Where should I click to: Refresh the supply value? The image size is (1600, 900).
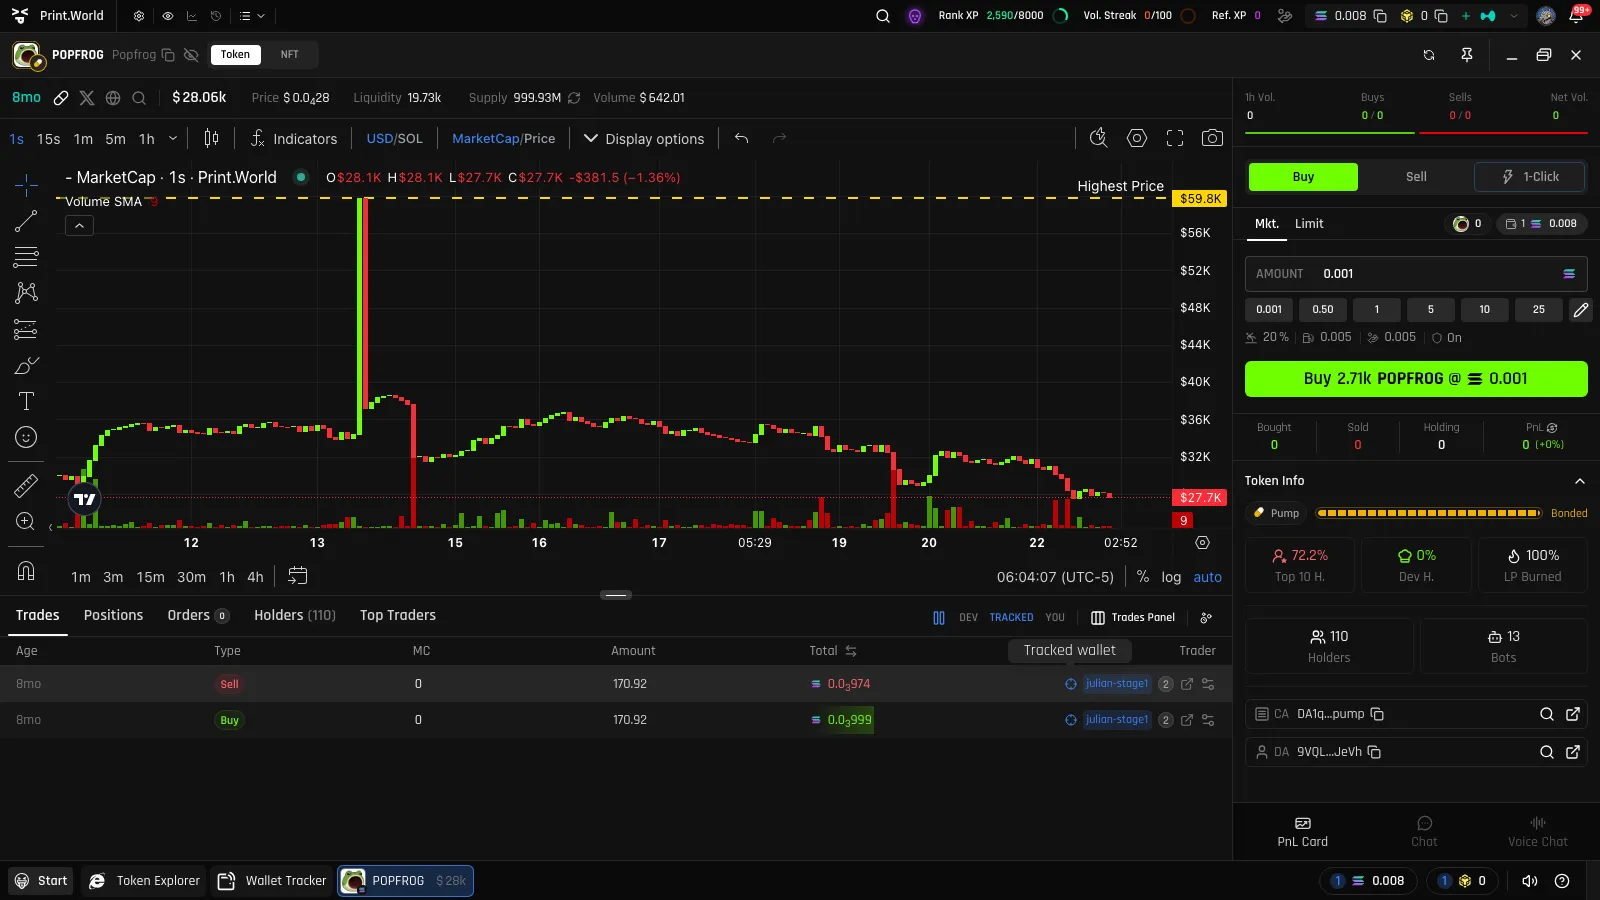pos(574,98)
